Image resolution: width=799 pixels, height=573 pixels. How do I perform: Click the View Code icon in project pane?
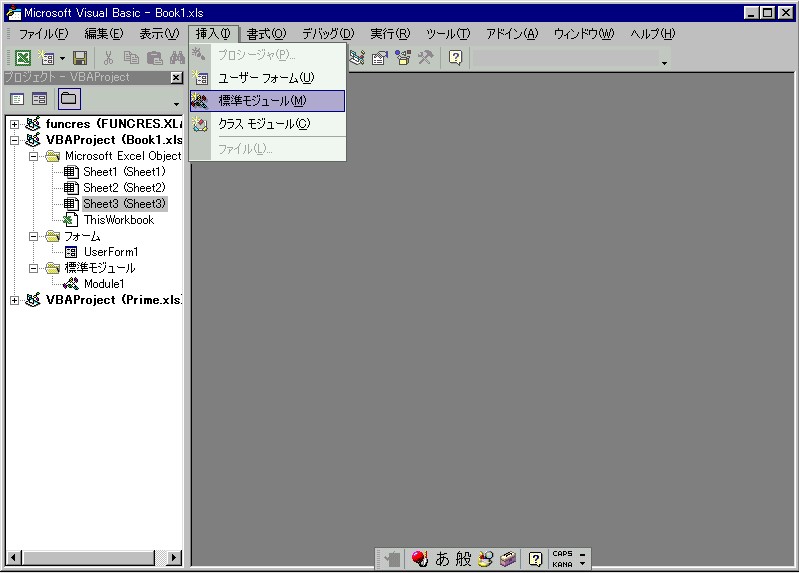pyautogui.click(x=17, y=99)
